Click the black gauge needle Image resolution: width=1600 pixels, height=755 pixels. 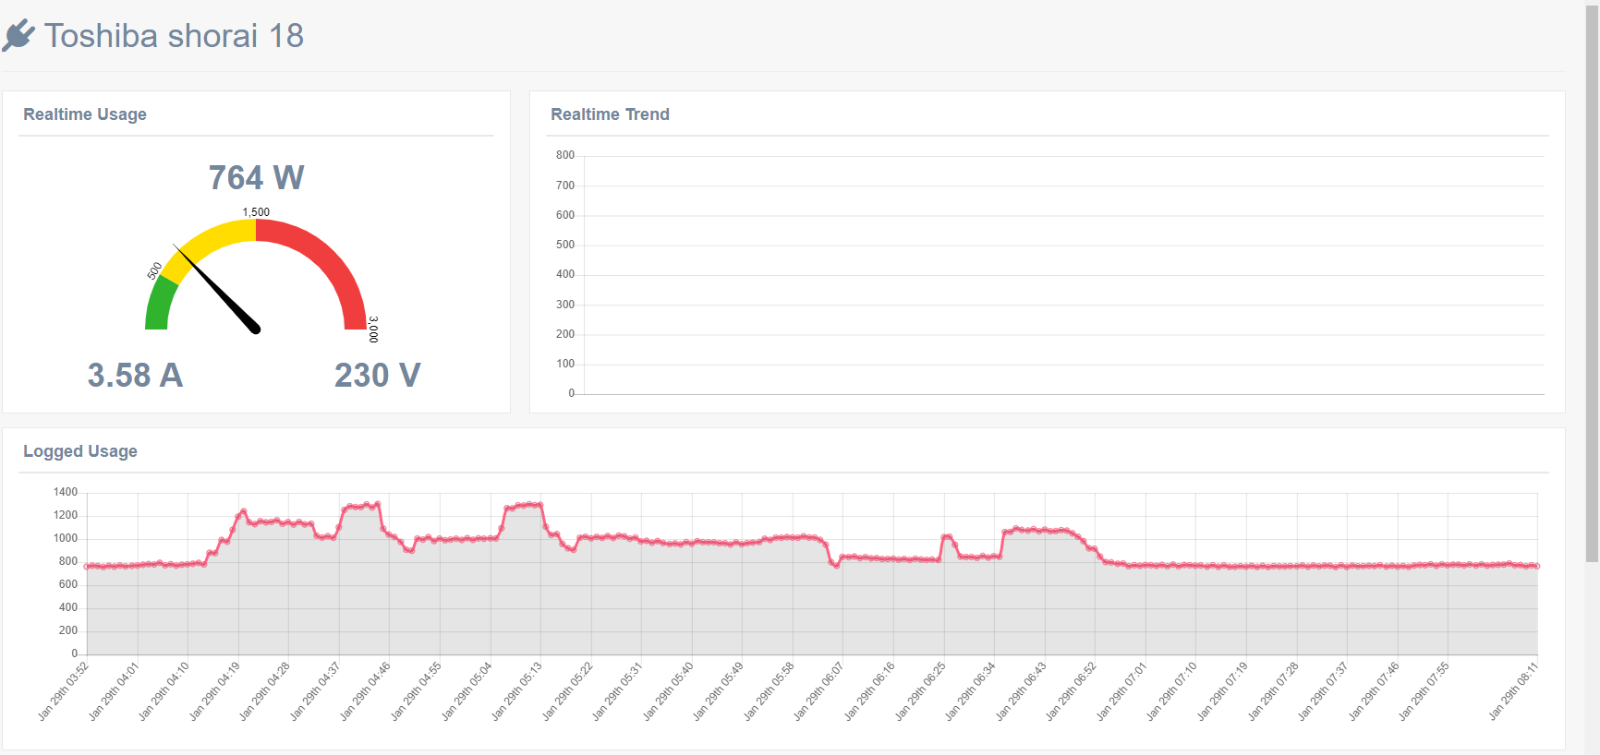pos(217,288)
